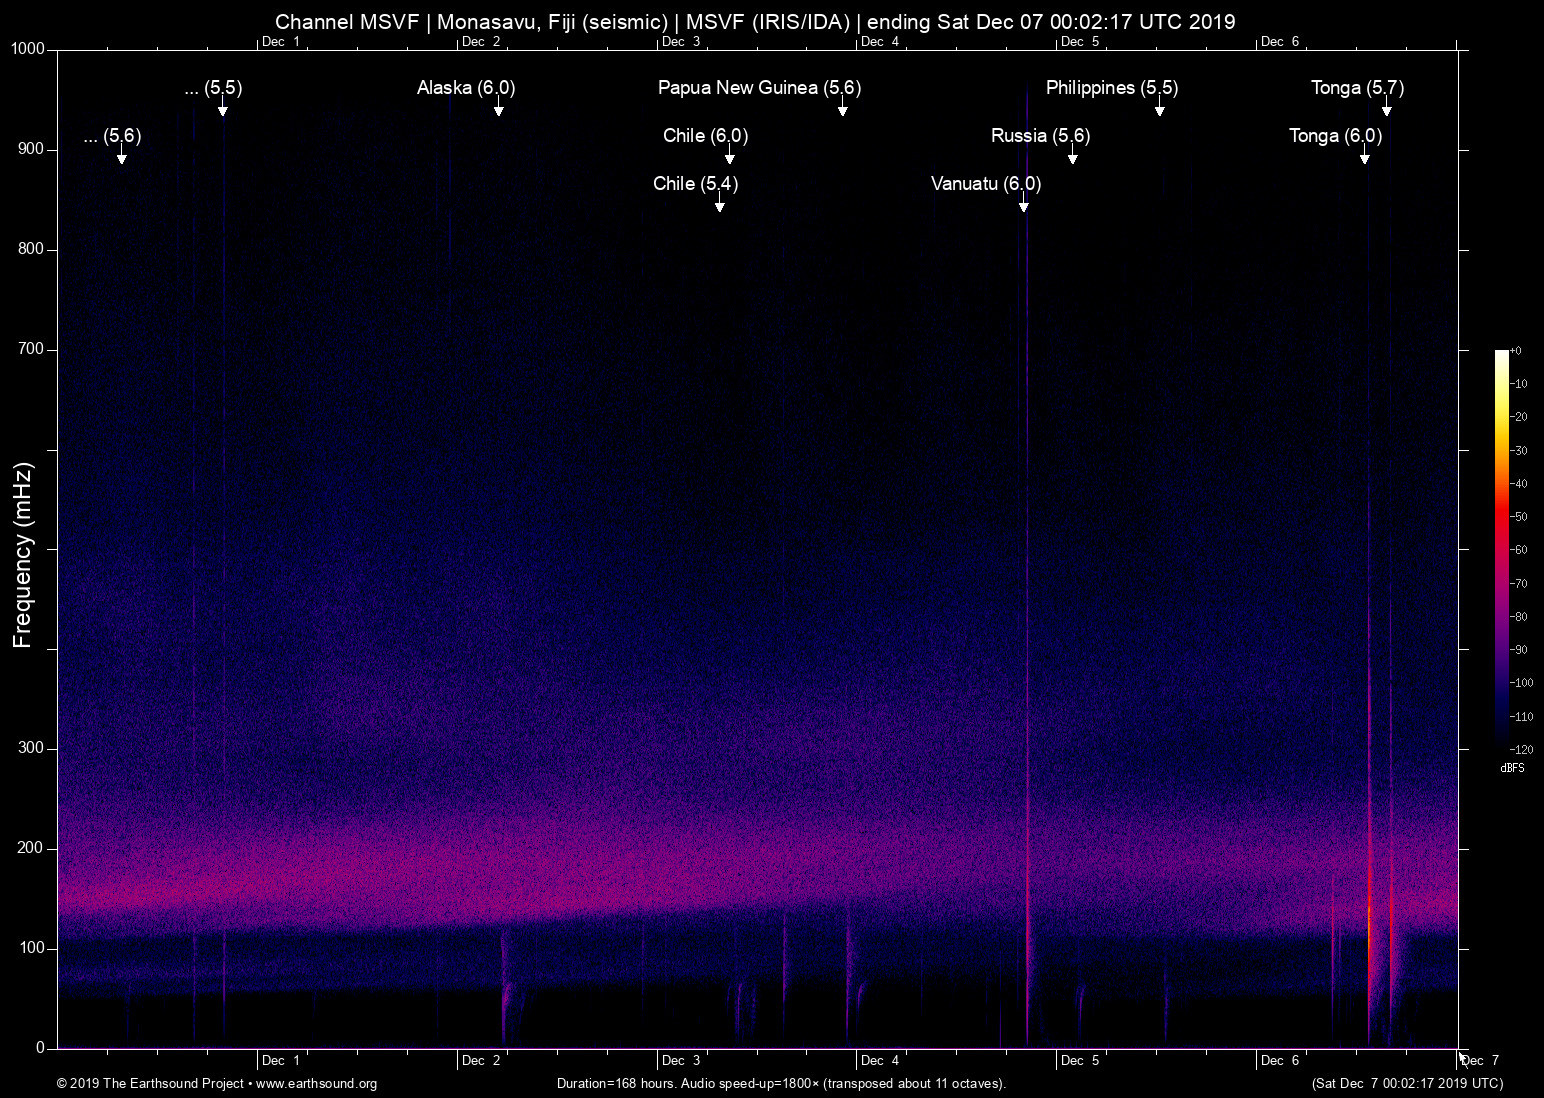Open the www.earthsound.org link
The width and height of the screenshot is (1544, 1098).
316,1084
